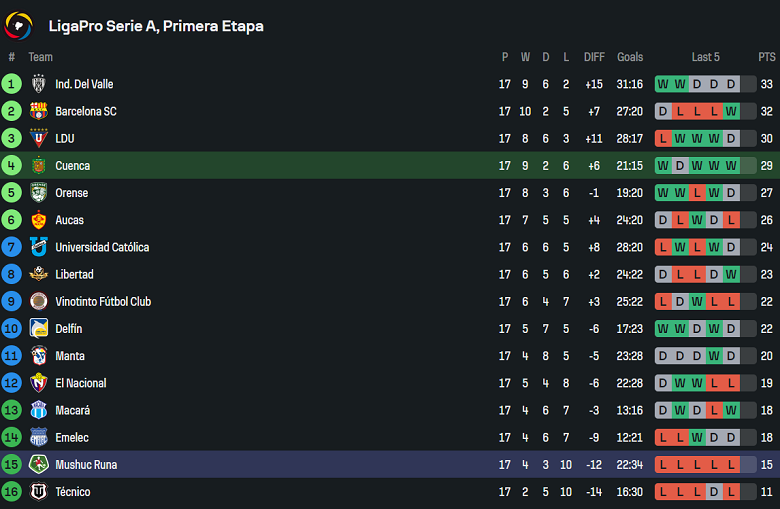Click the Universidad Católica crest icon

(39, 247)
